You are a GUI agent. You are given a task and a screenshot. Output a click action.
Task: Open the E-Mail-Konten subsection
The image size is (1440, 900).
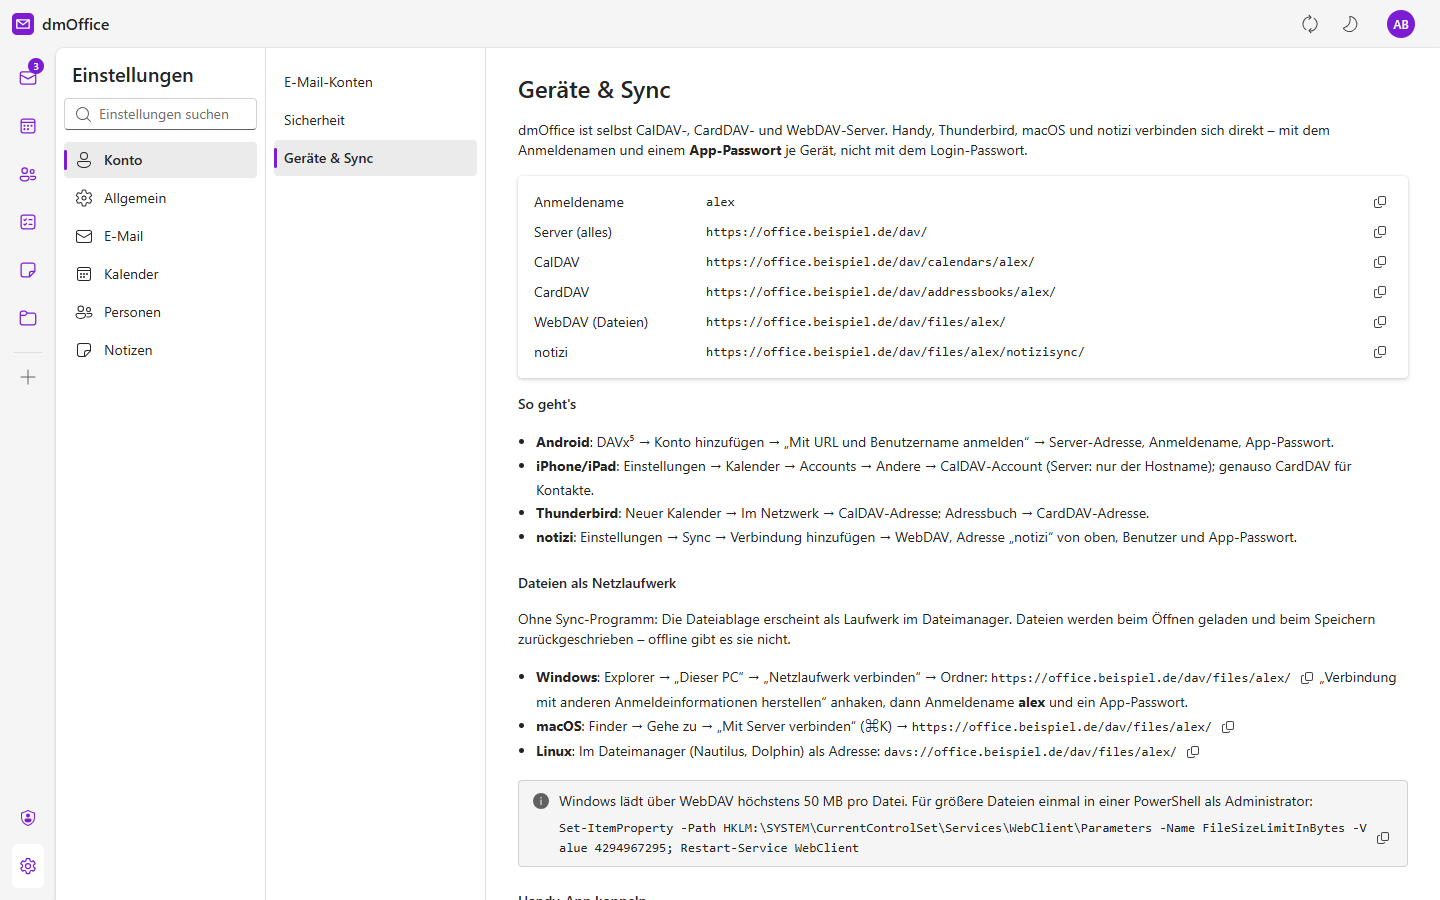[x=375, y=82]
